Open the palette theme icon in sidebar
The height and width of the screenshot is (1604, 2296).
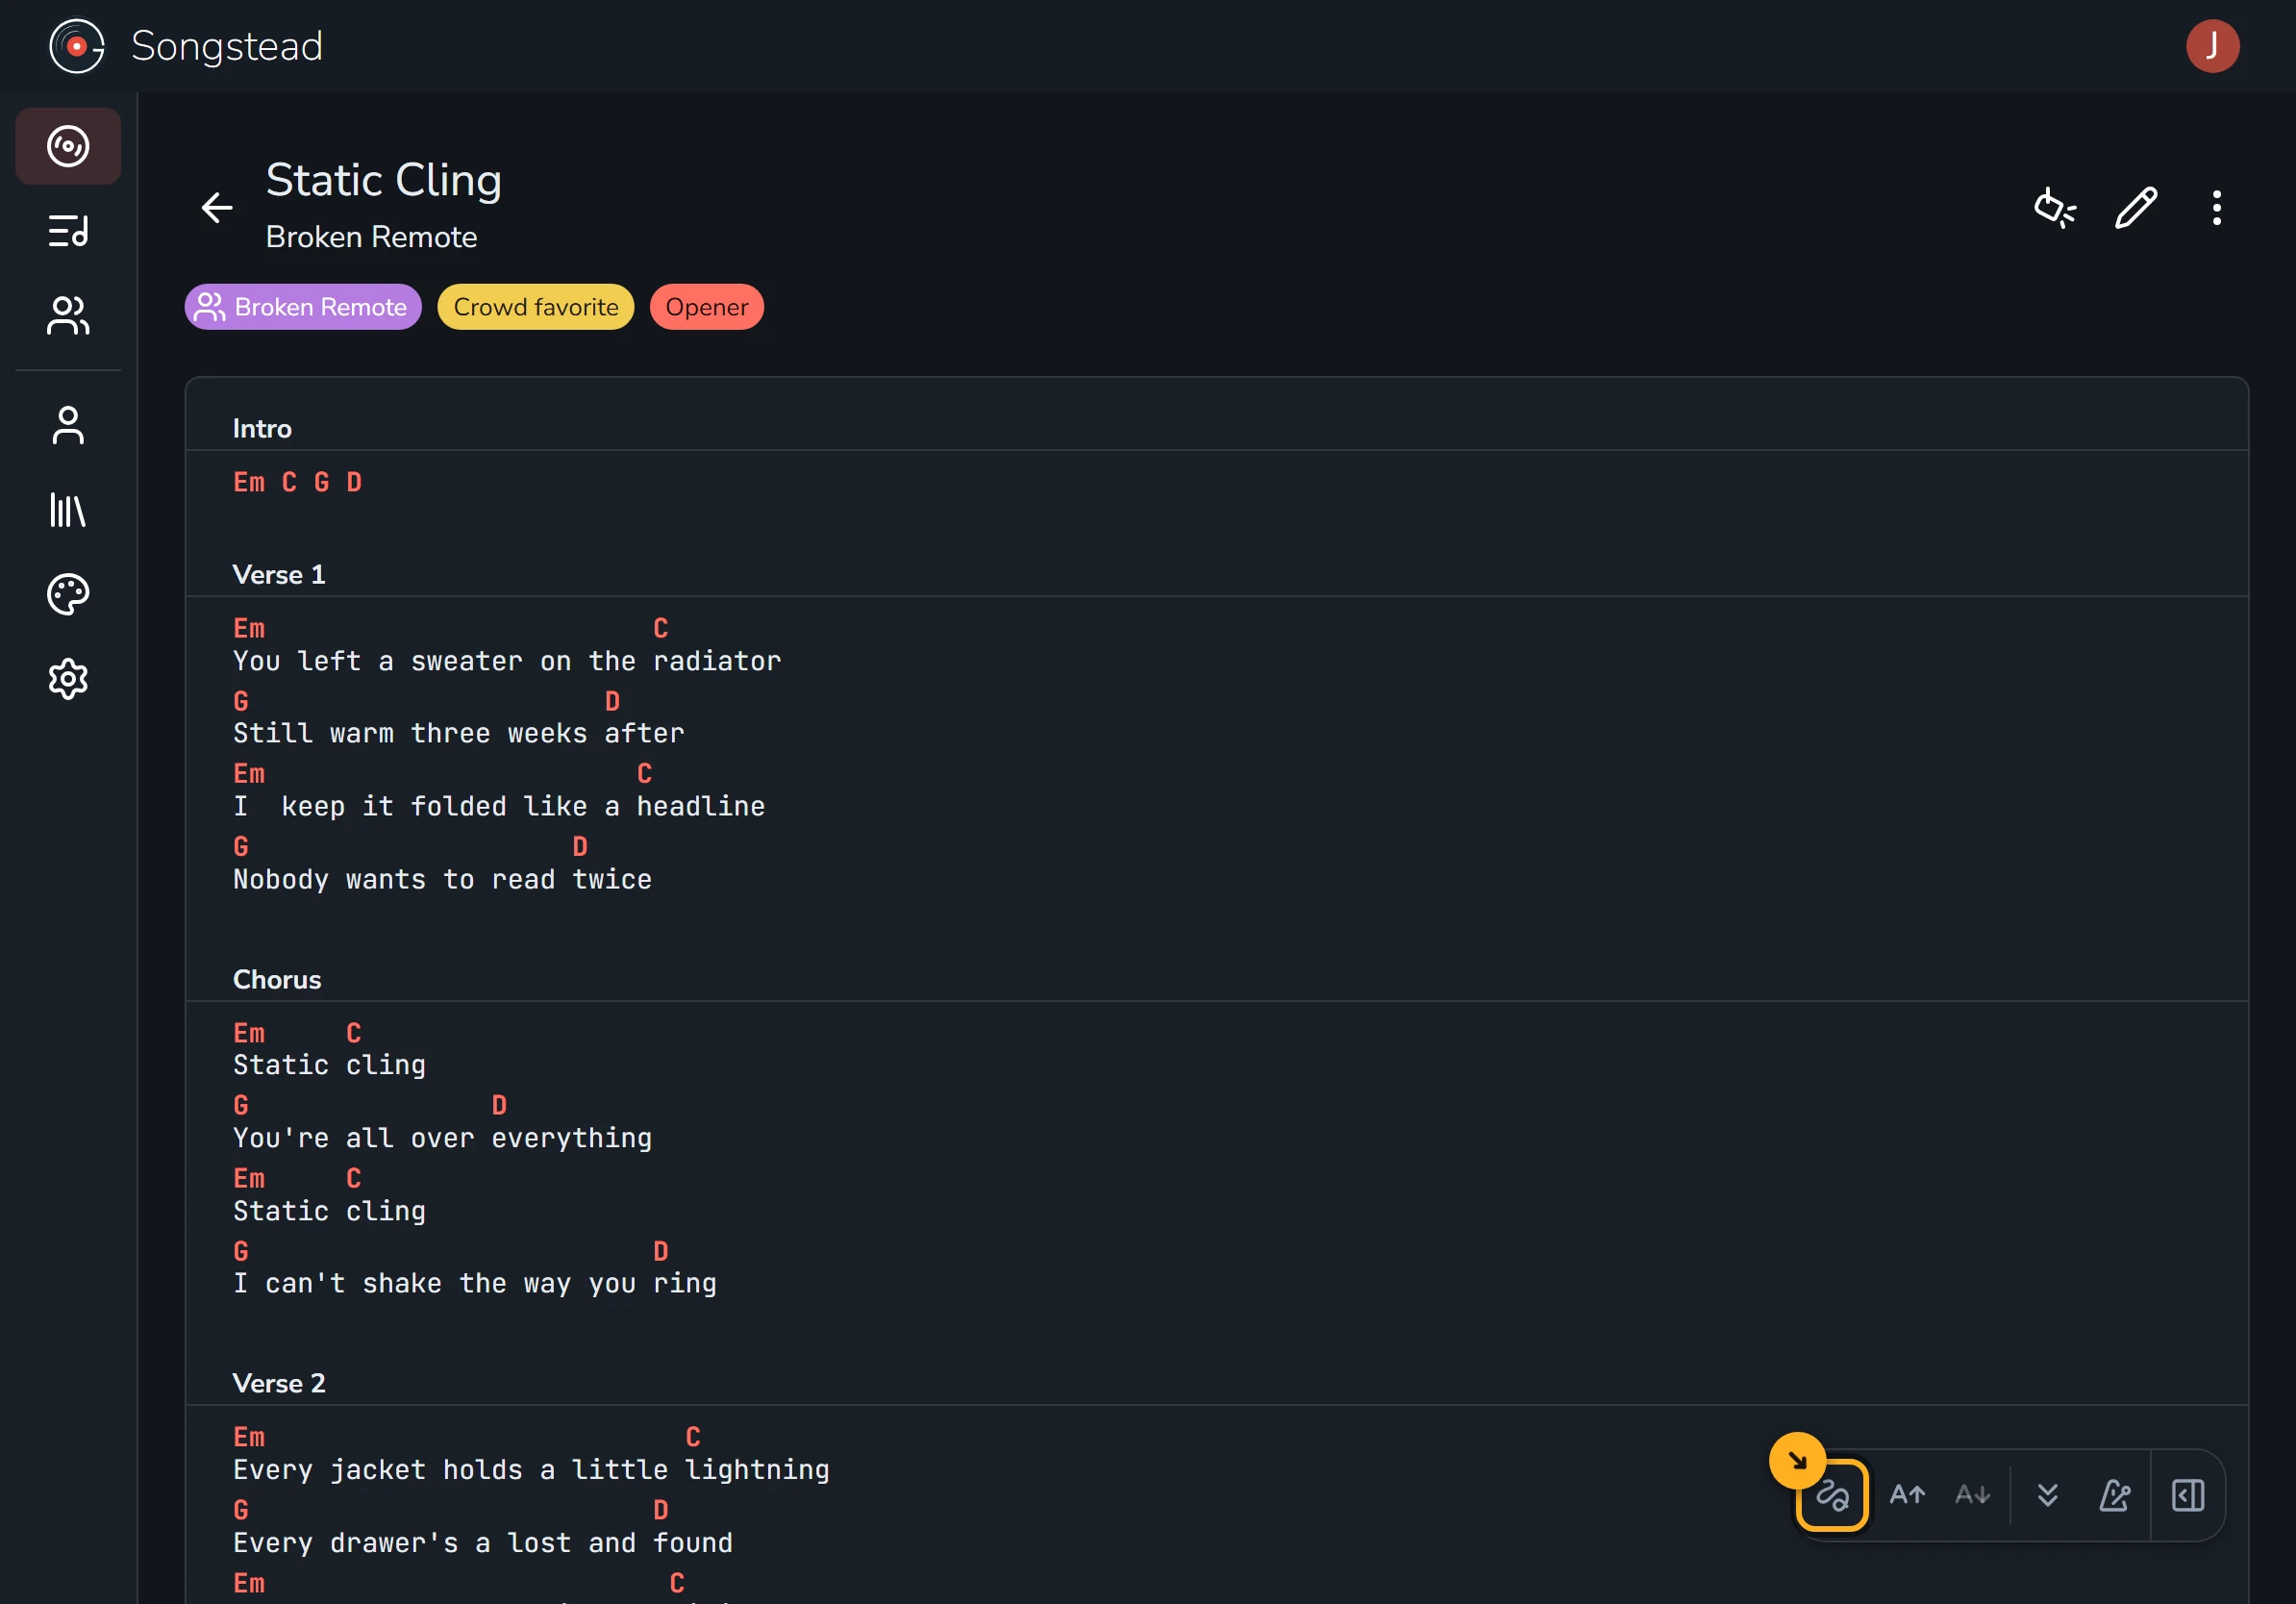(68, 595)
